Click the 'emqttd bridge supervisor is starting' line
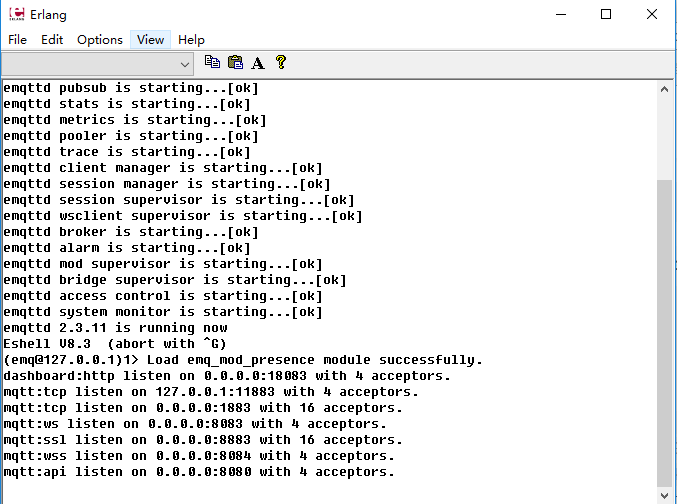 tap(175, 280)
